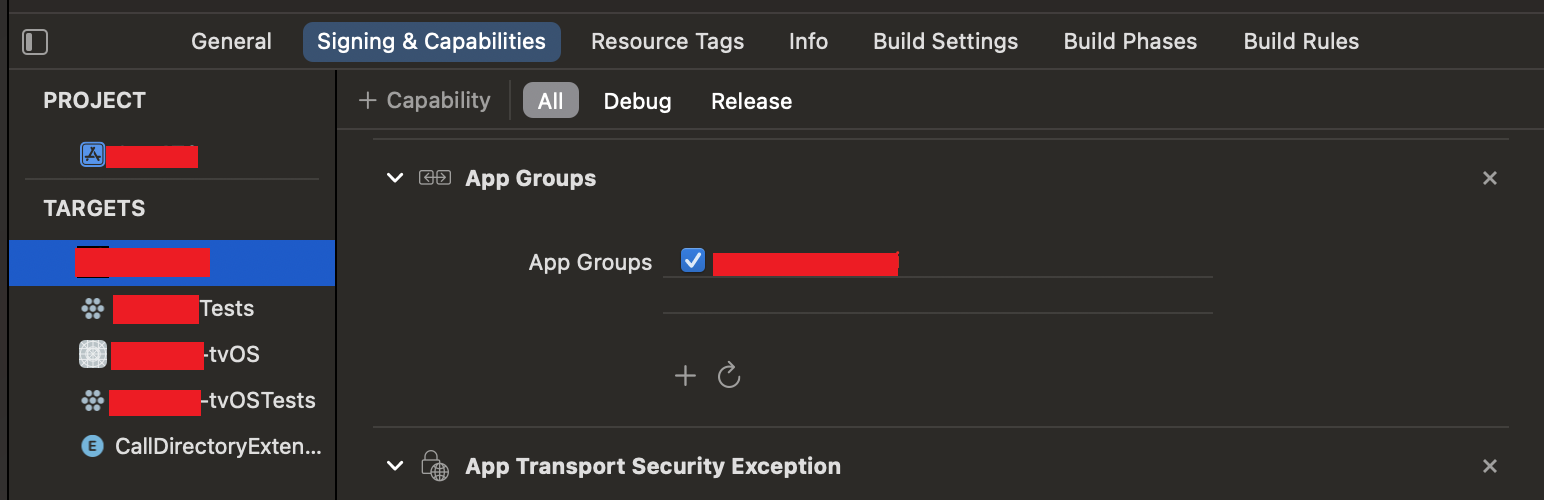Select the project app icon under PROJECT
Viewport: 1544px width, 500px height.
pyautogui.click(x=92, y=155)
